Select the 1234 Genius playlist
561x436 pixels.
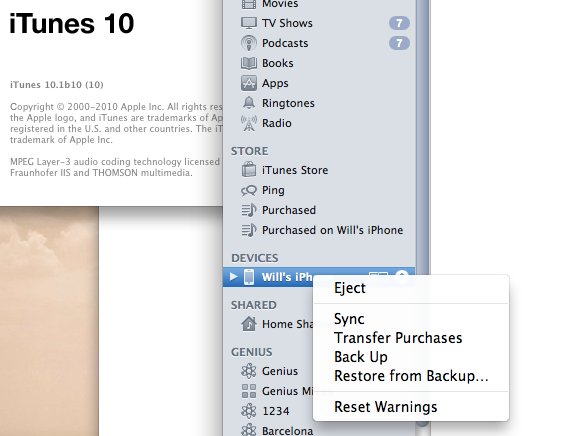(275, 411)
